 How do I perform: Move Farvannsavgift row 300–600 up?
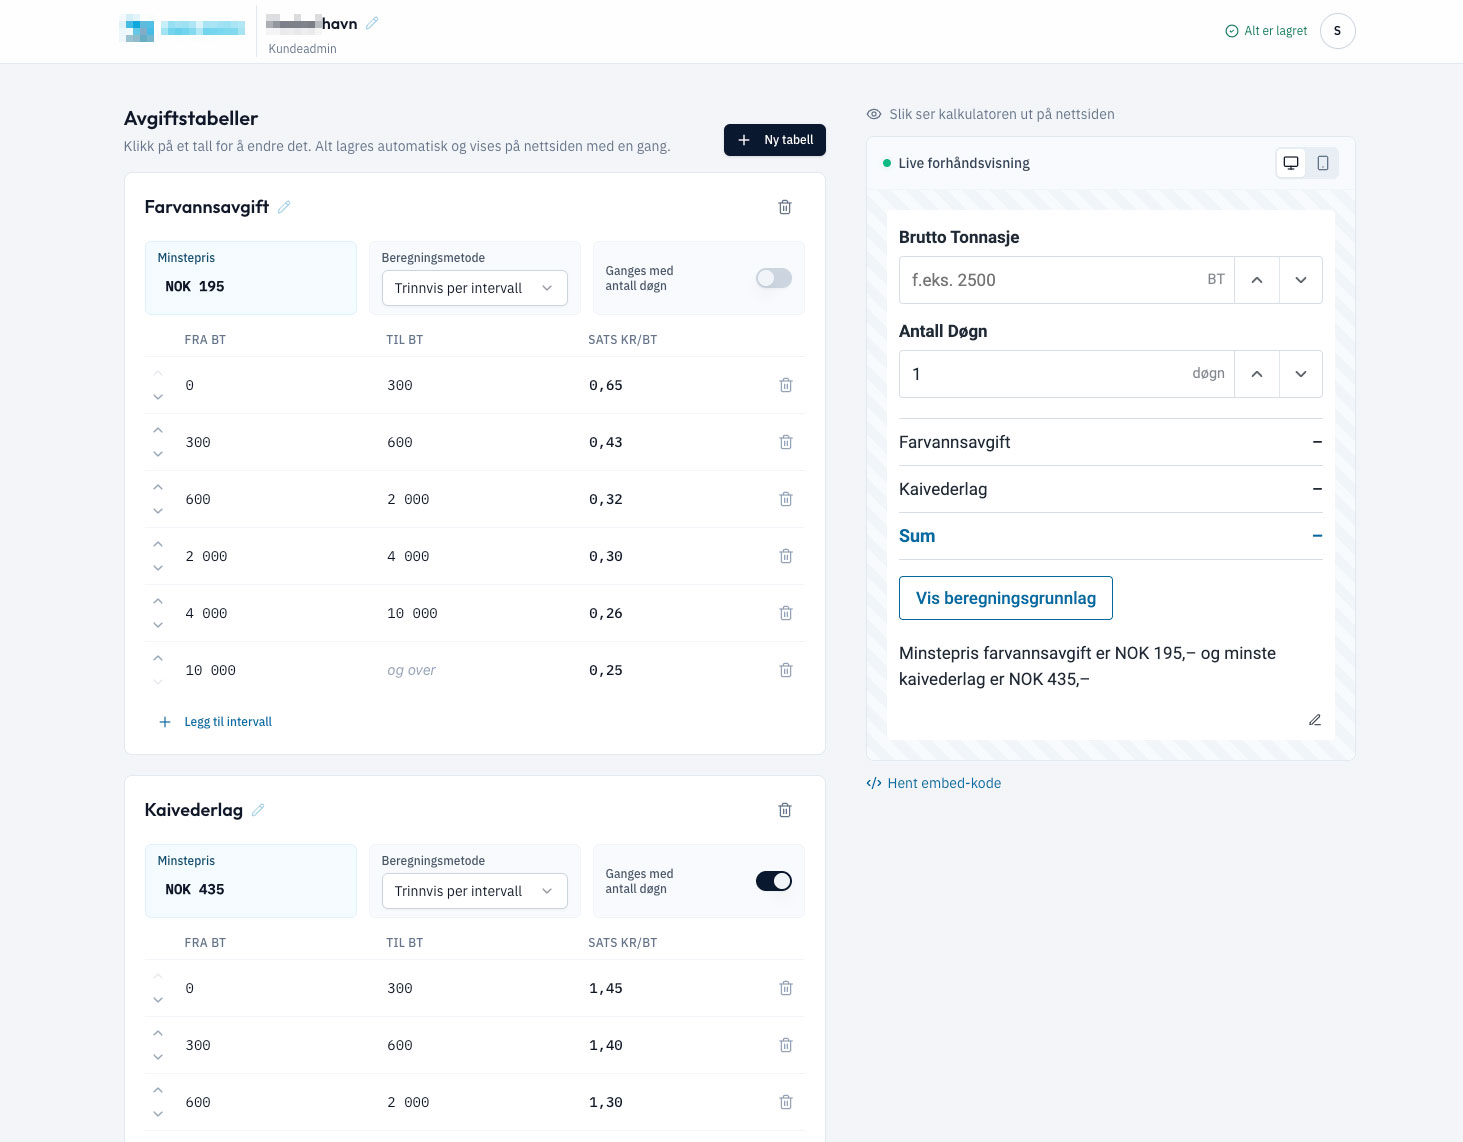[158, 430]
